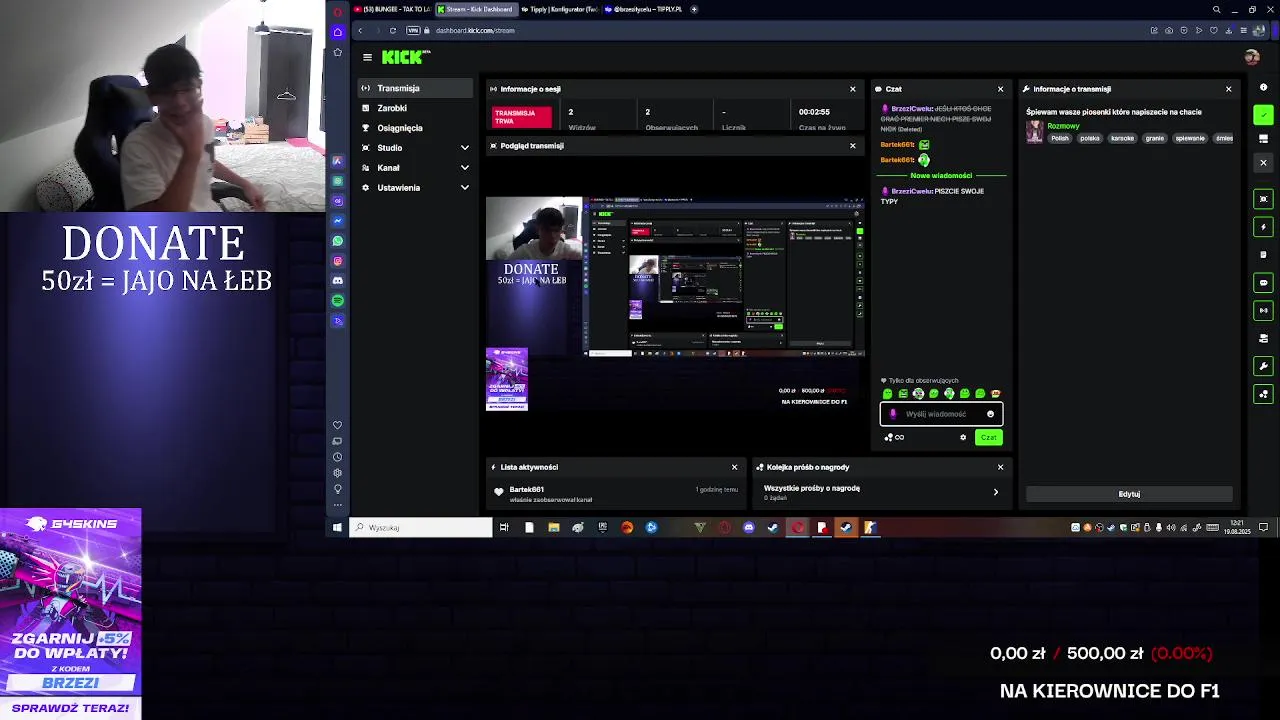Click the info icon in right widget bar

point(1263,88)
